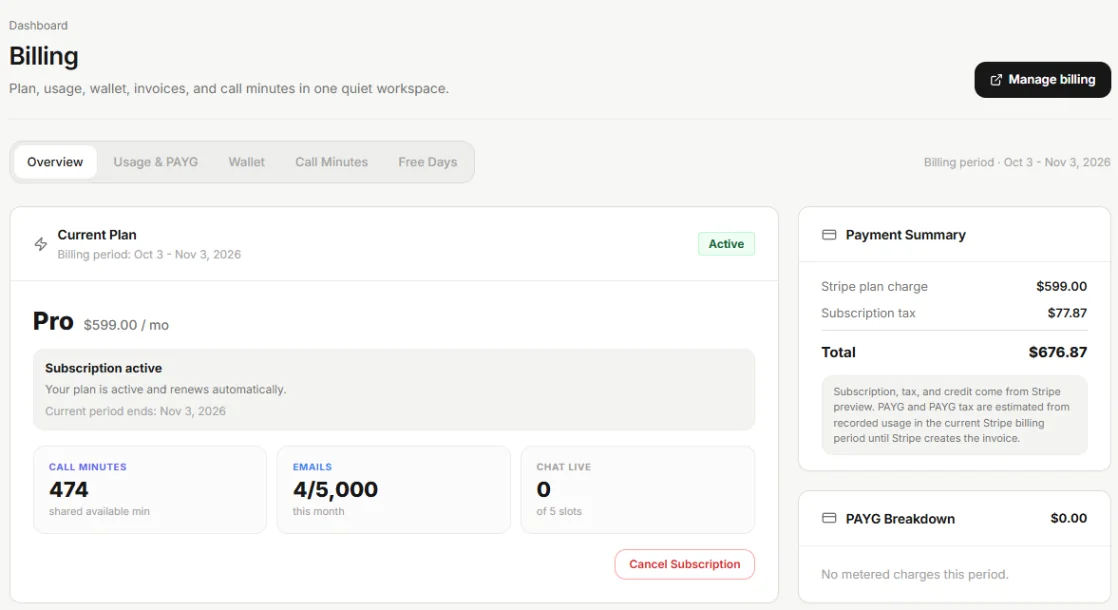The width and height of the screenshot is (1118, 610).
Task: Click the 'this month' label under Emails
Action: (318, 512)
